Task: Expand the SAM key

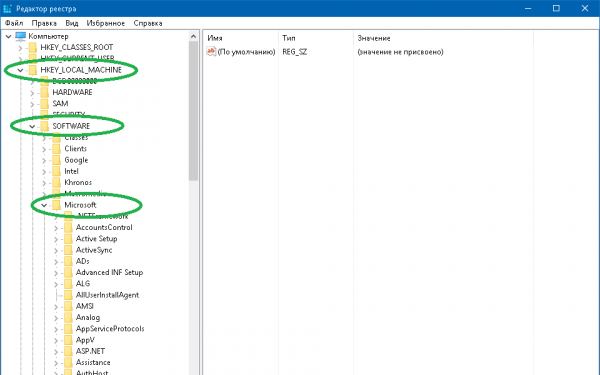Action: [32, 104]
